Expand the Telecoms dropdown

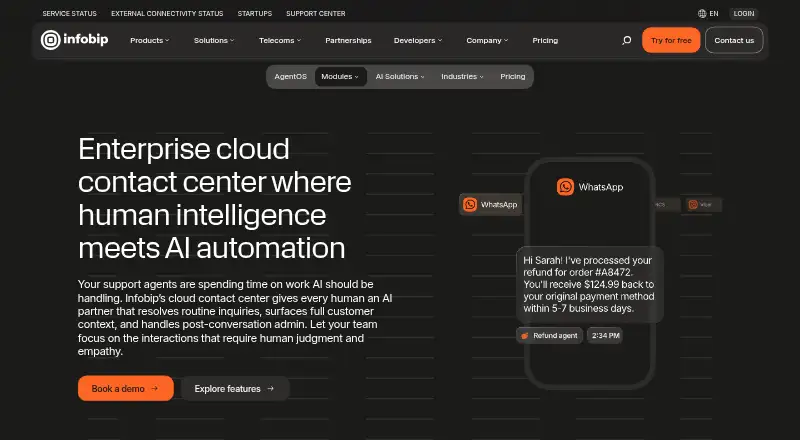280,40
